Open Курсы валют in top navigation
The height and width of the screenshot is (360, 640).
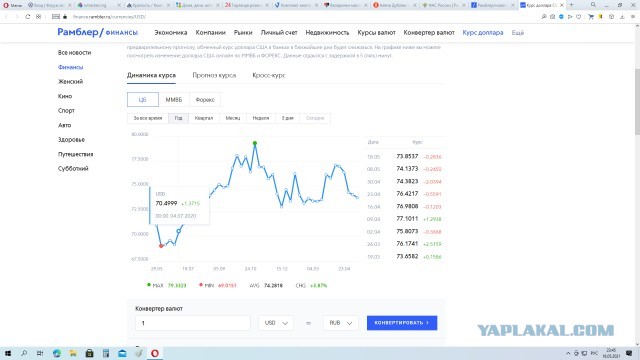click(376, 33)
